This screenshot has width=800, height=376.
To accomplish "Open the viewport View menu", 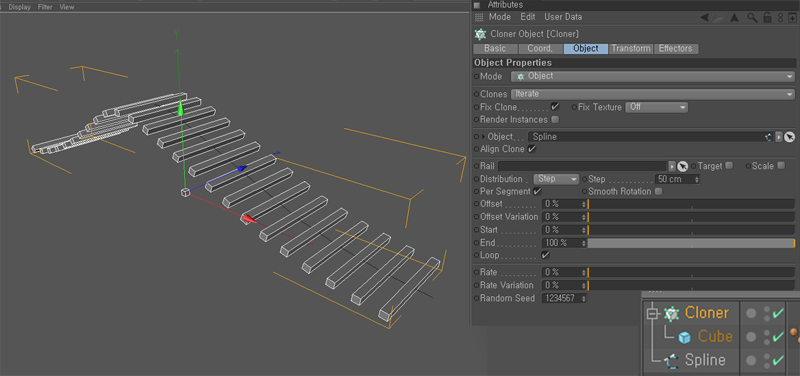I will 67,7.
